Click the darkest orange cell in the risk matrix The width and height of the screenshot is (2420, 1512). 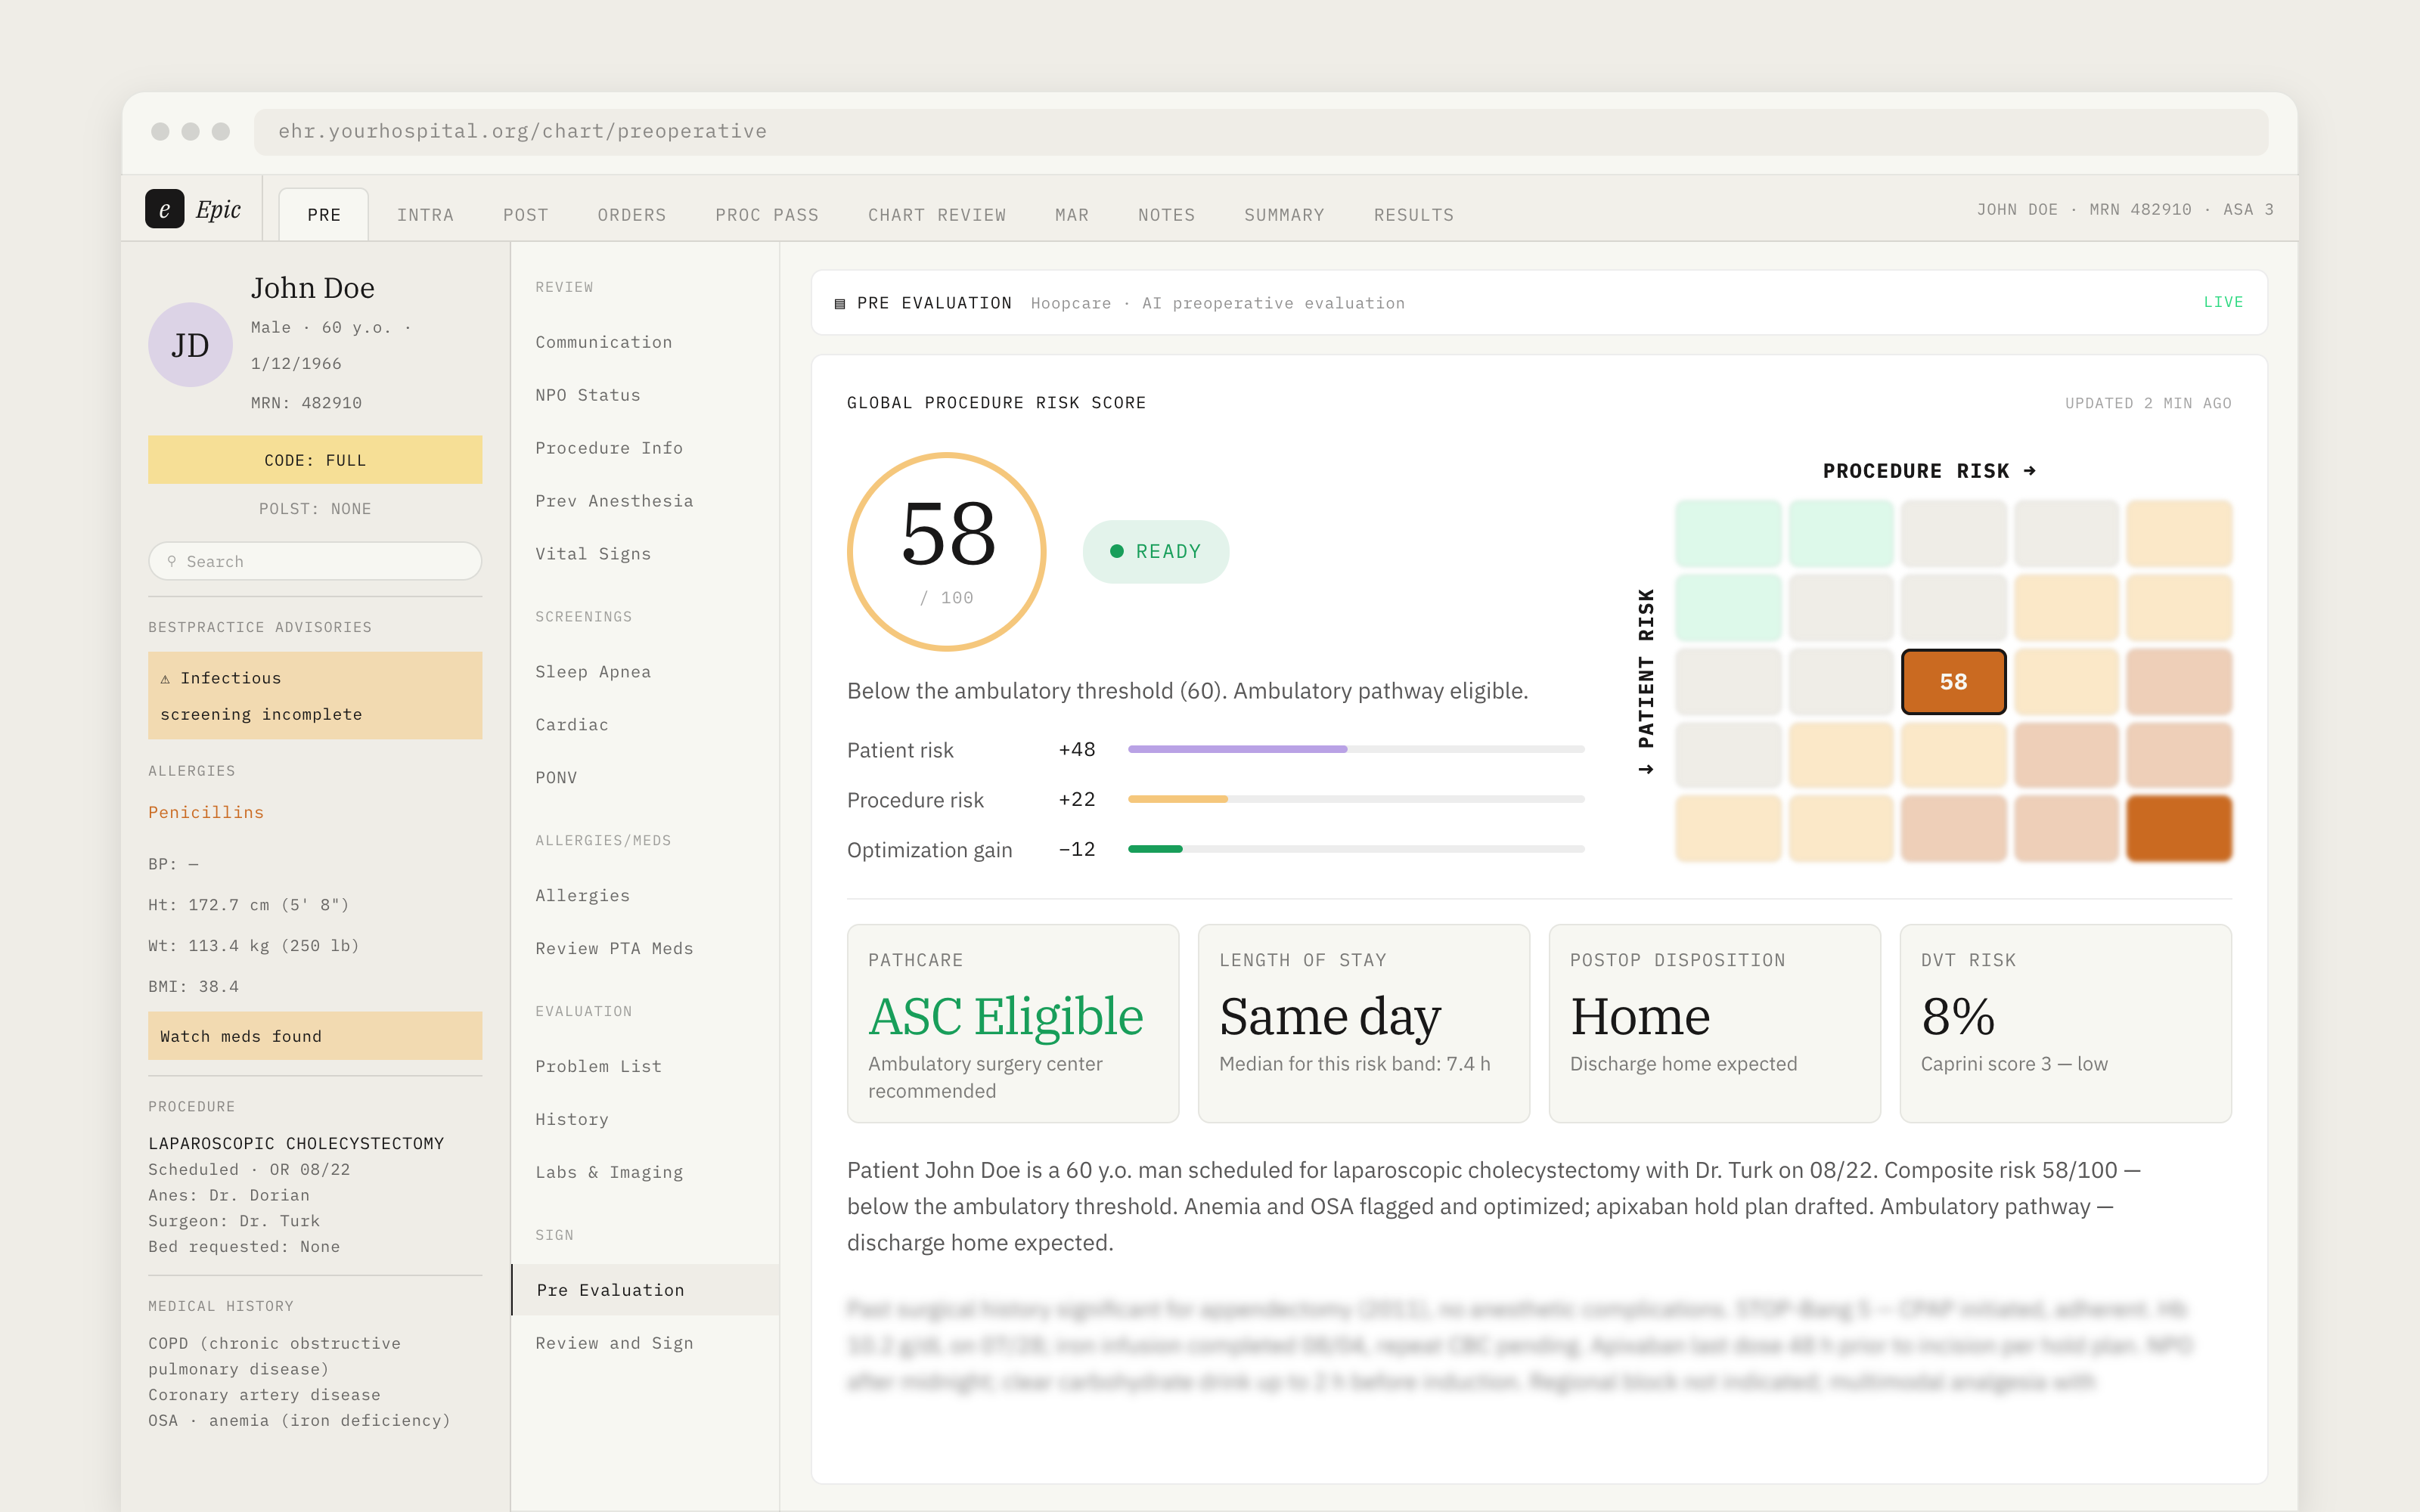pyautogui.click(x=2179, y=829)
